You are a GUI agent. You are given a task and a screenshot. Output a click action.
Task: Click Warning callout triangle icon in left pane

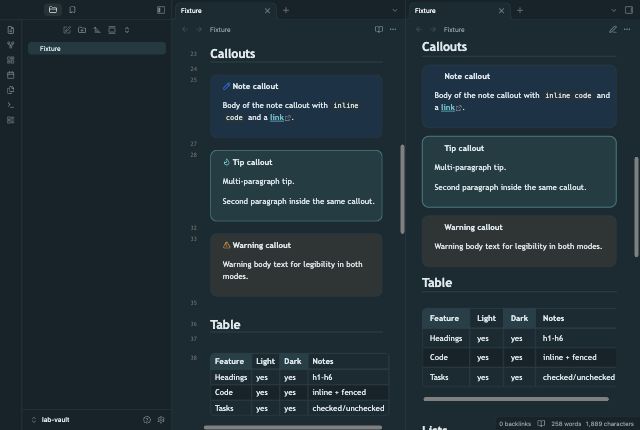(227, 245)
